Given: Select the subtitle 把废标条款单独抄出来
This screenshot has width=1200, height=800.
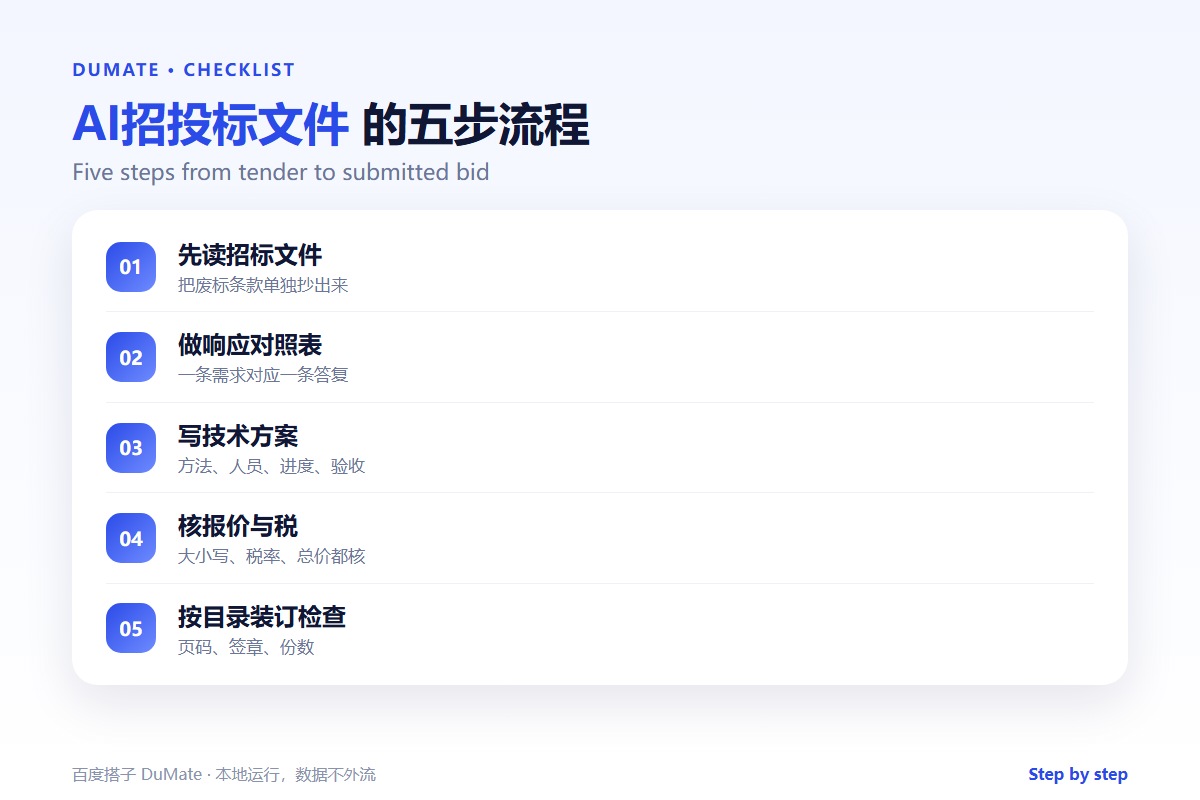Looking at the screenshot, I should [263, 285].
